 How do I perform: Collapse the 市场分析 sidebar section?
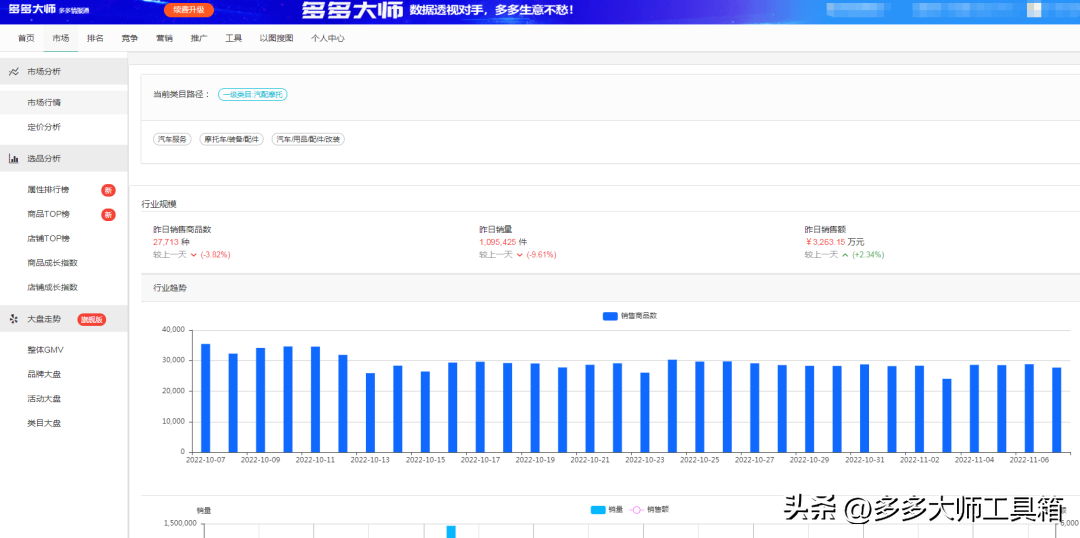(x=63, y=72)
